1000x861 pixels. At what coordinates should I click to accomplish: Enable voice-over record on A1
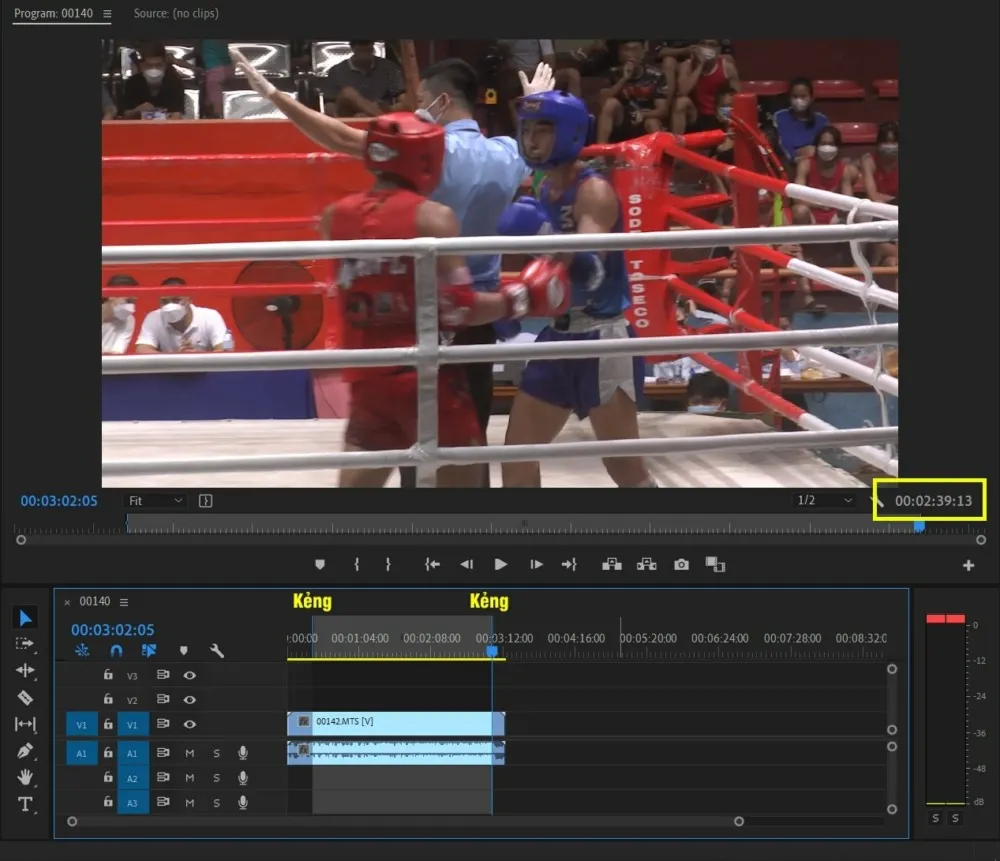pos(243,753)
